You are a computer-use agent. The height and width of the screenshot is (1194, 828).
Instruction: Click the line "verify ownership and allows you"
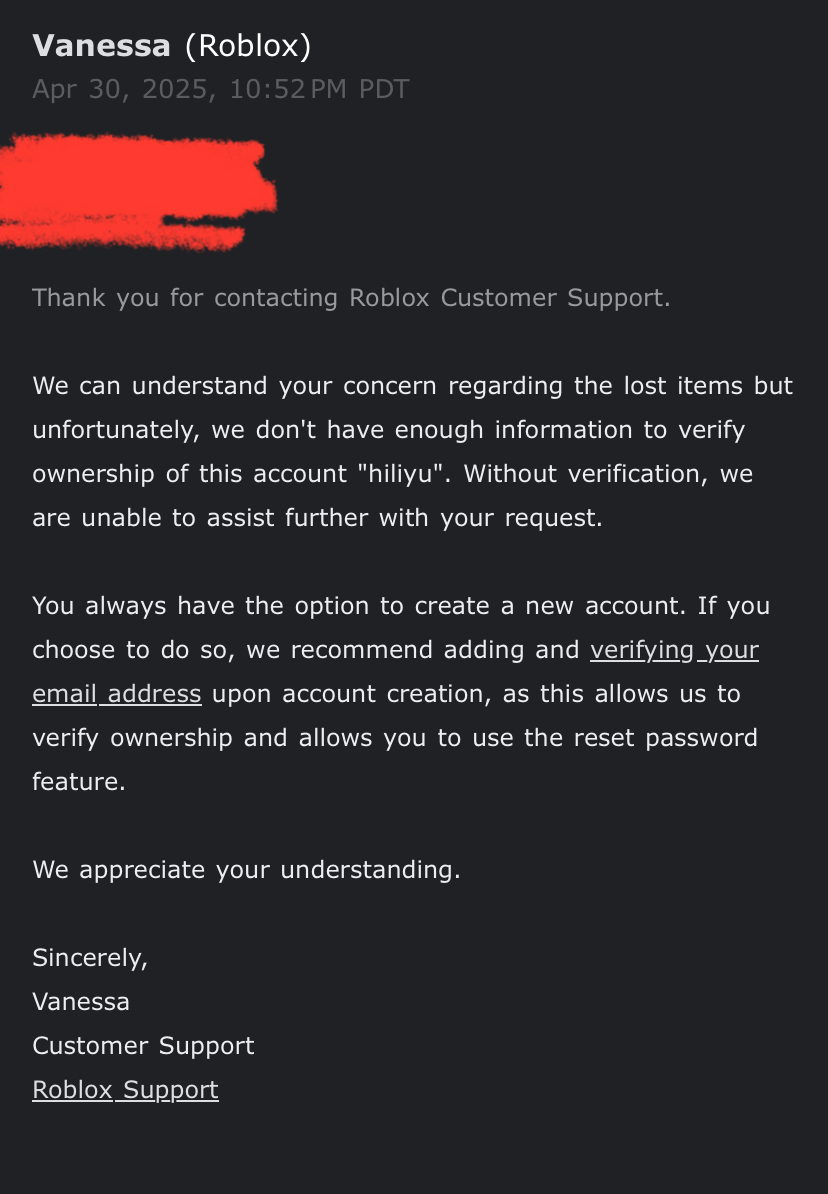coord(395,738)
